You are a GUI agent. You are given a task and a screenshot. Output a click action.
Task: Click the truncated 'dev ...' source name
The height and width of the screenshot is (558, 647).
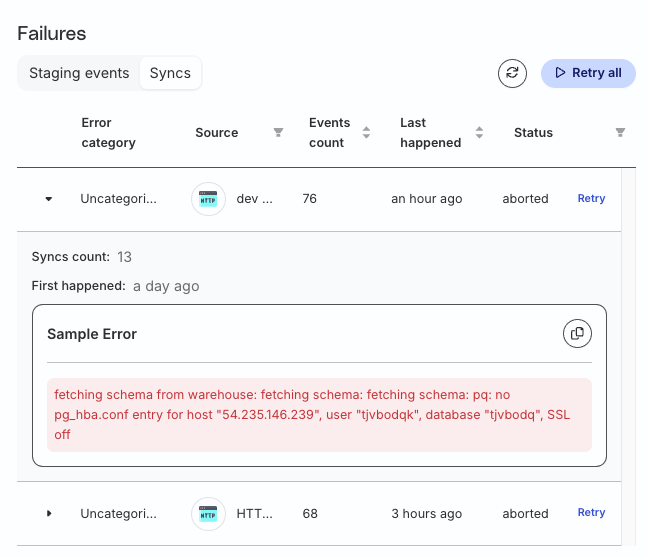pyautogui.click(x=255, y=199)
